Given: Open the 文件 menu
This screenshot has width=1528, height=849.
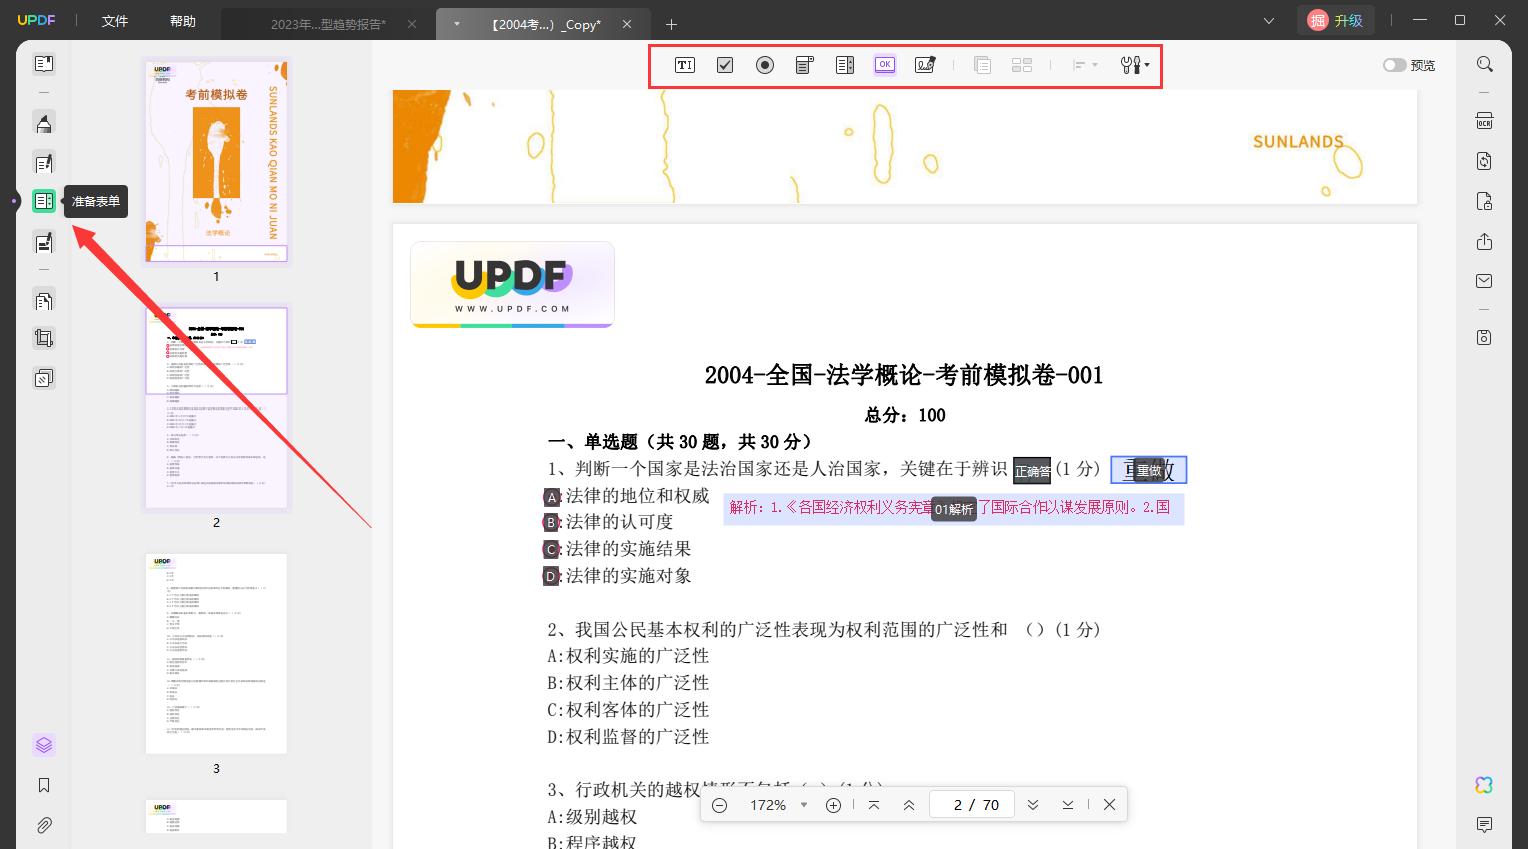Looking at the screenshot, I should (115, 21).
